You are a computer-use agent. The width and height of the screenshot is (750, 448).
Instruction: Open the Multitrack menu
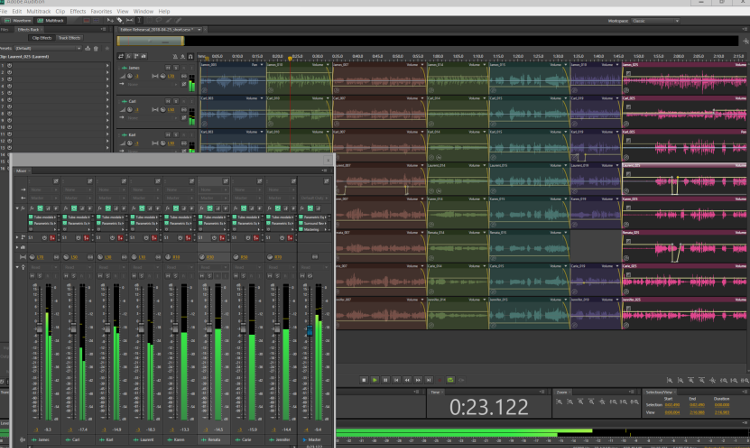39,11
